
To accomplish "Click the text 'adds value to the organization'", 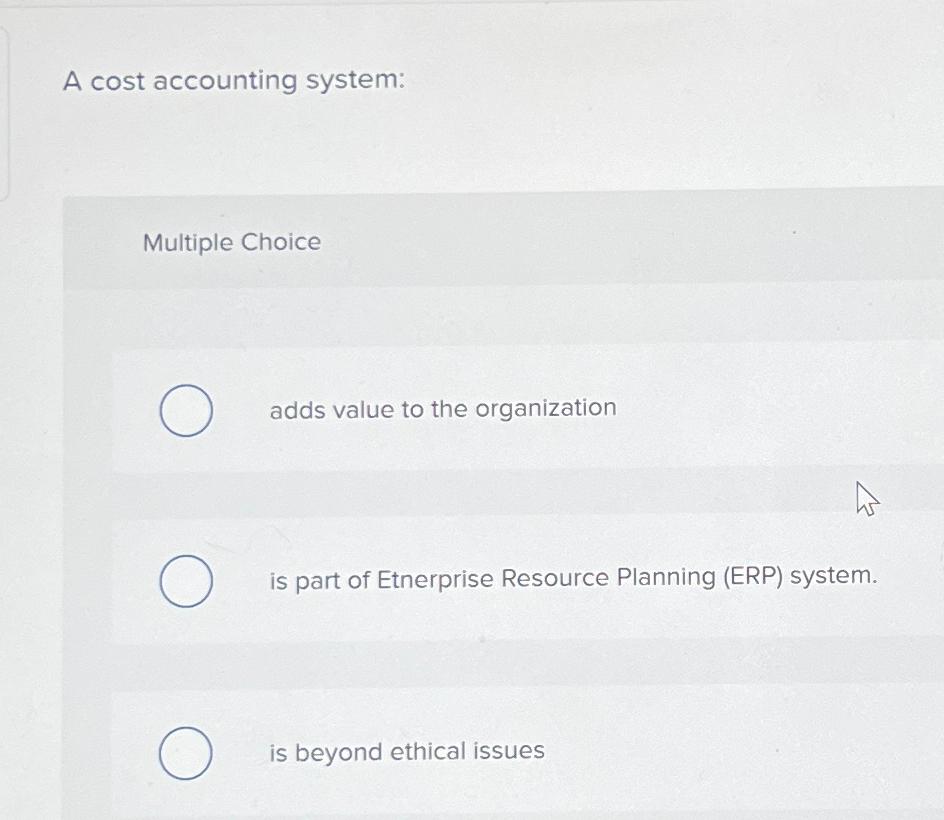I will 442,408.
